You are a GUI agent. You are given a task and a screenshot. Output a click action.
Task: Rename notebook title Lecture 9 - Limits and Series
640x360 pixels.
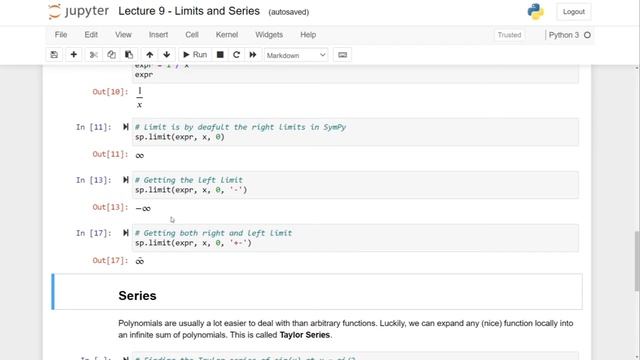[189, 11]
